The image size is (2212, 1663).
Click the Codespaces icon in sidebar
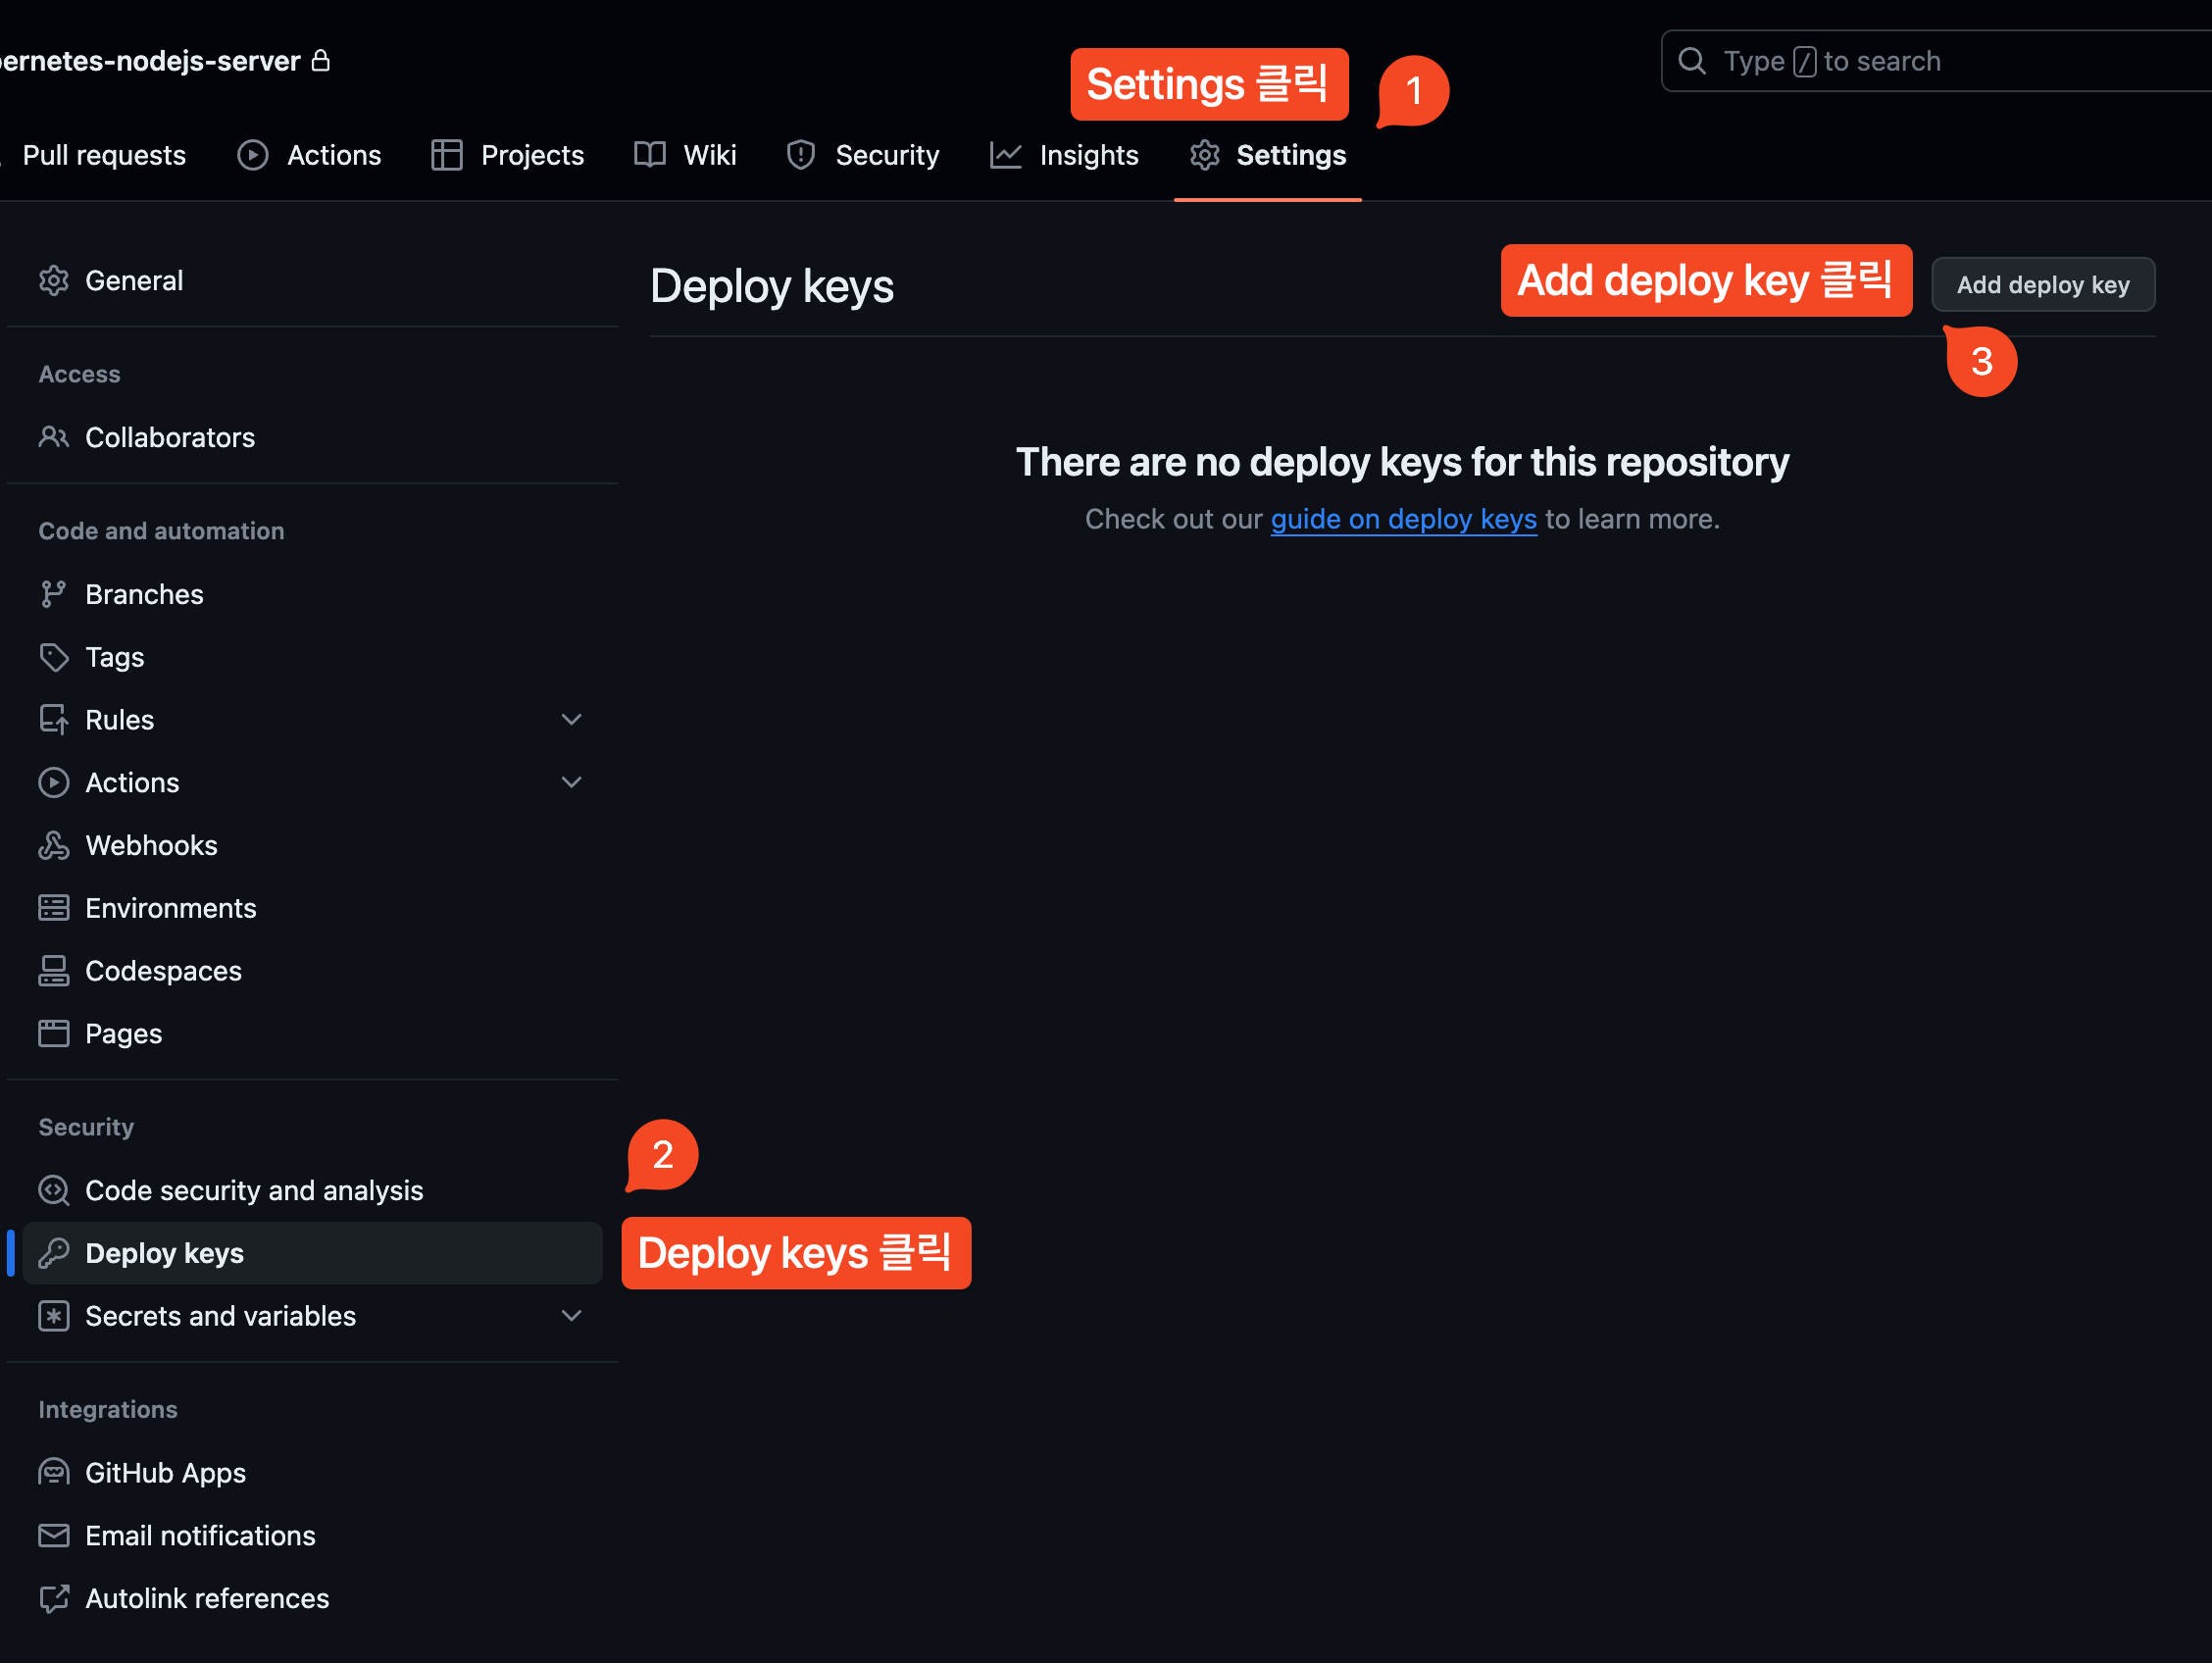54,971
